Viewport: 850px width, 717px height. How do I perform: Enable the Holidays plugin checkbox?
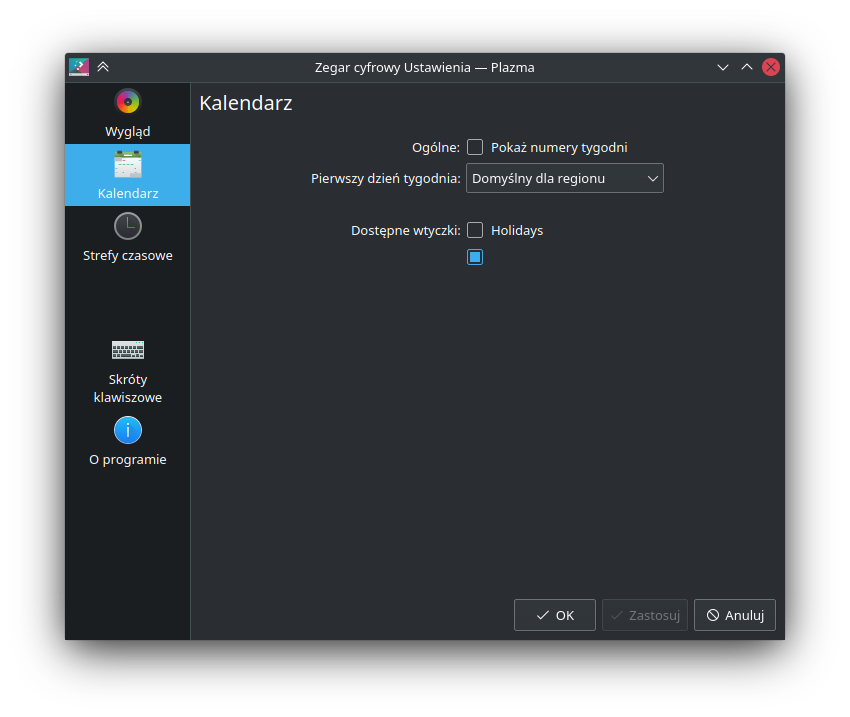point(475,230)
